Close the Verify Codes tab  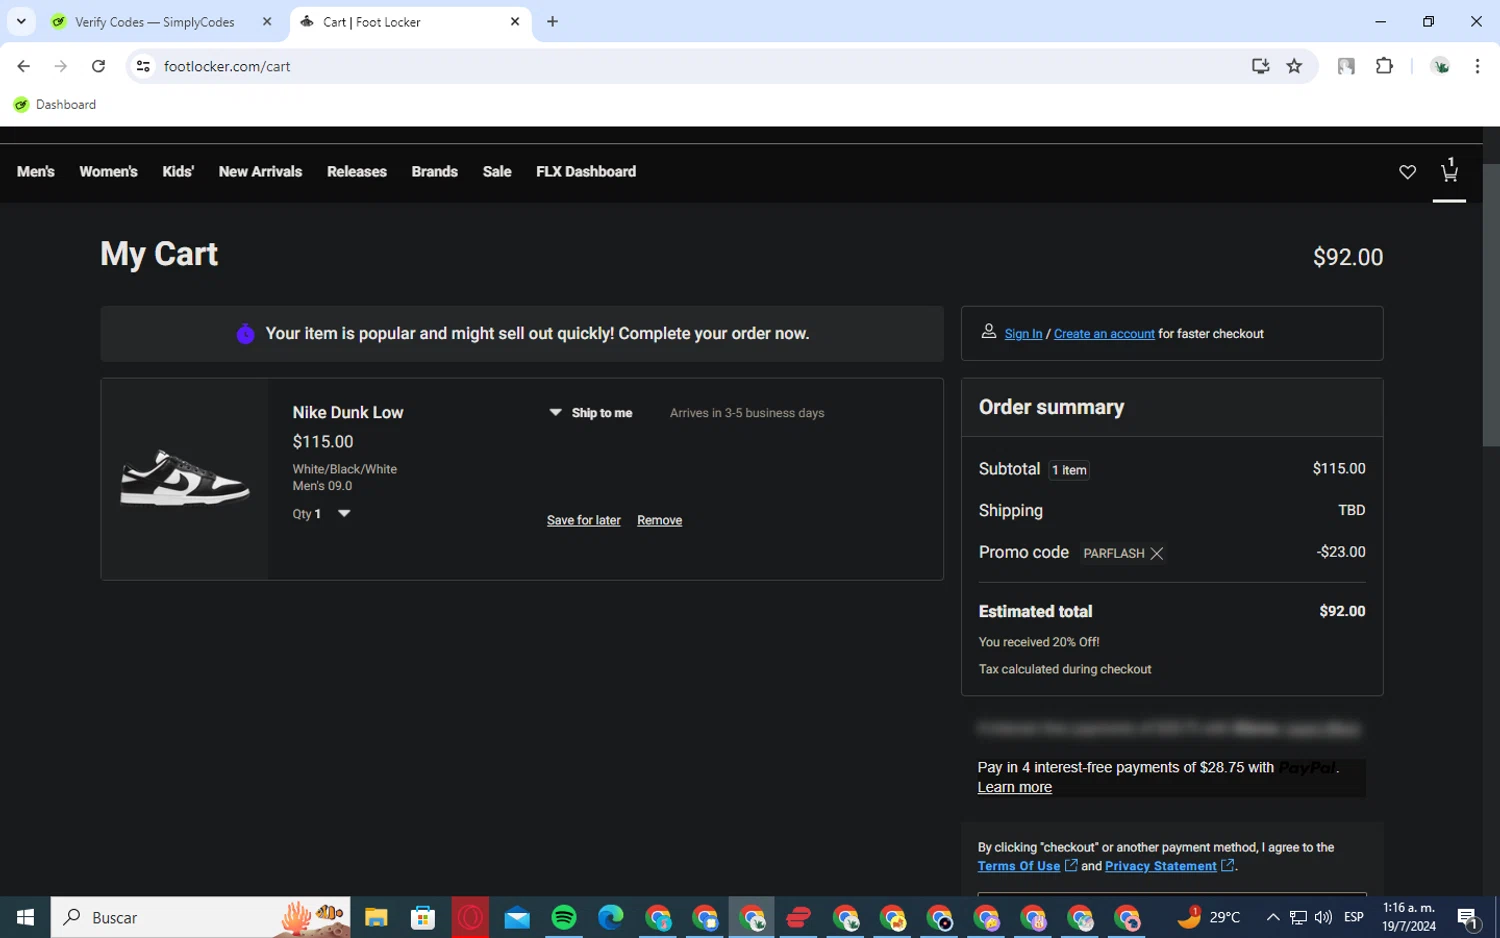pos(267,22)
